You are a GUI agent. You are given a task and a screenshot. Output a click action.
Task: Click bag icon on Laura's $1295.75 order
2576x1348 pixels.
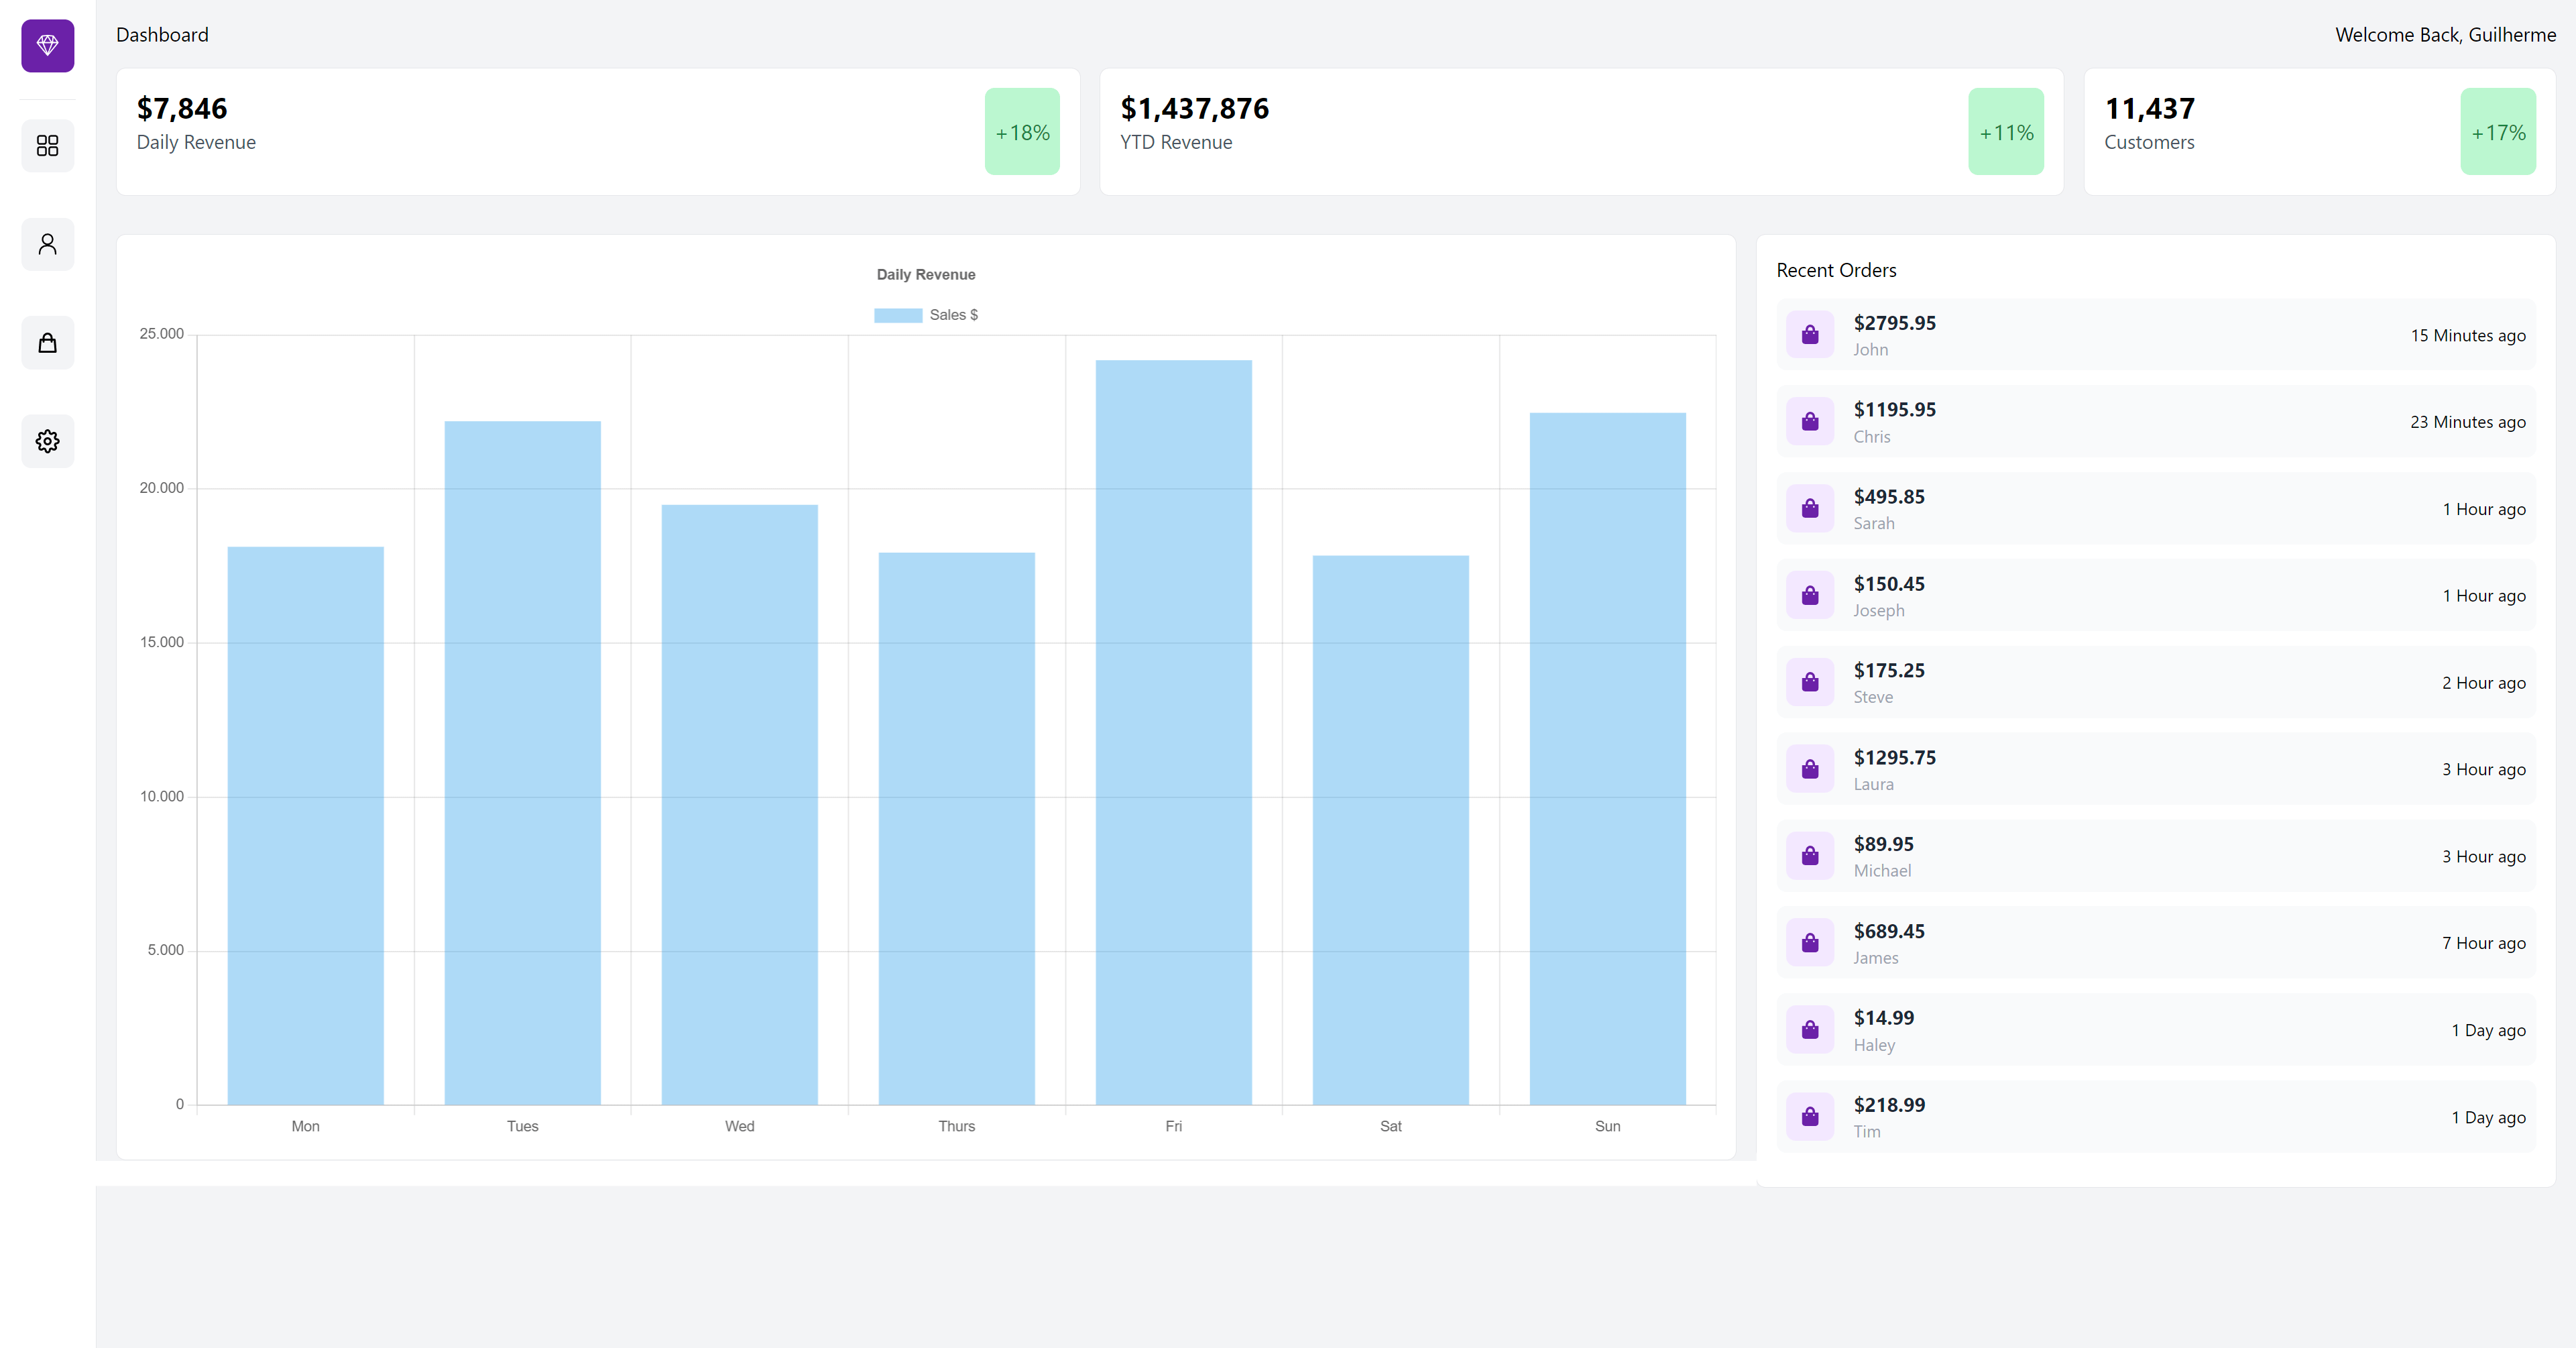pyautogui.click(x=1809, y=769)
